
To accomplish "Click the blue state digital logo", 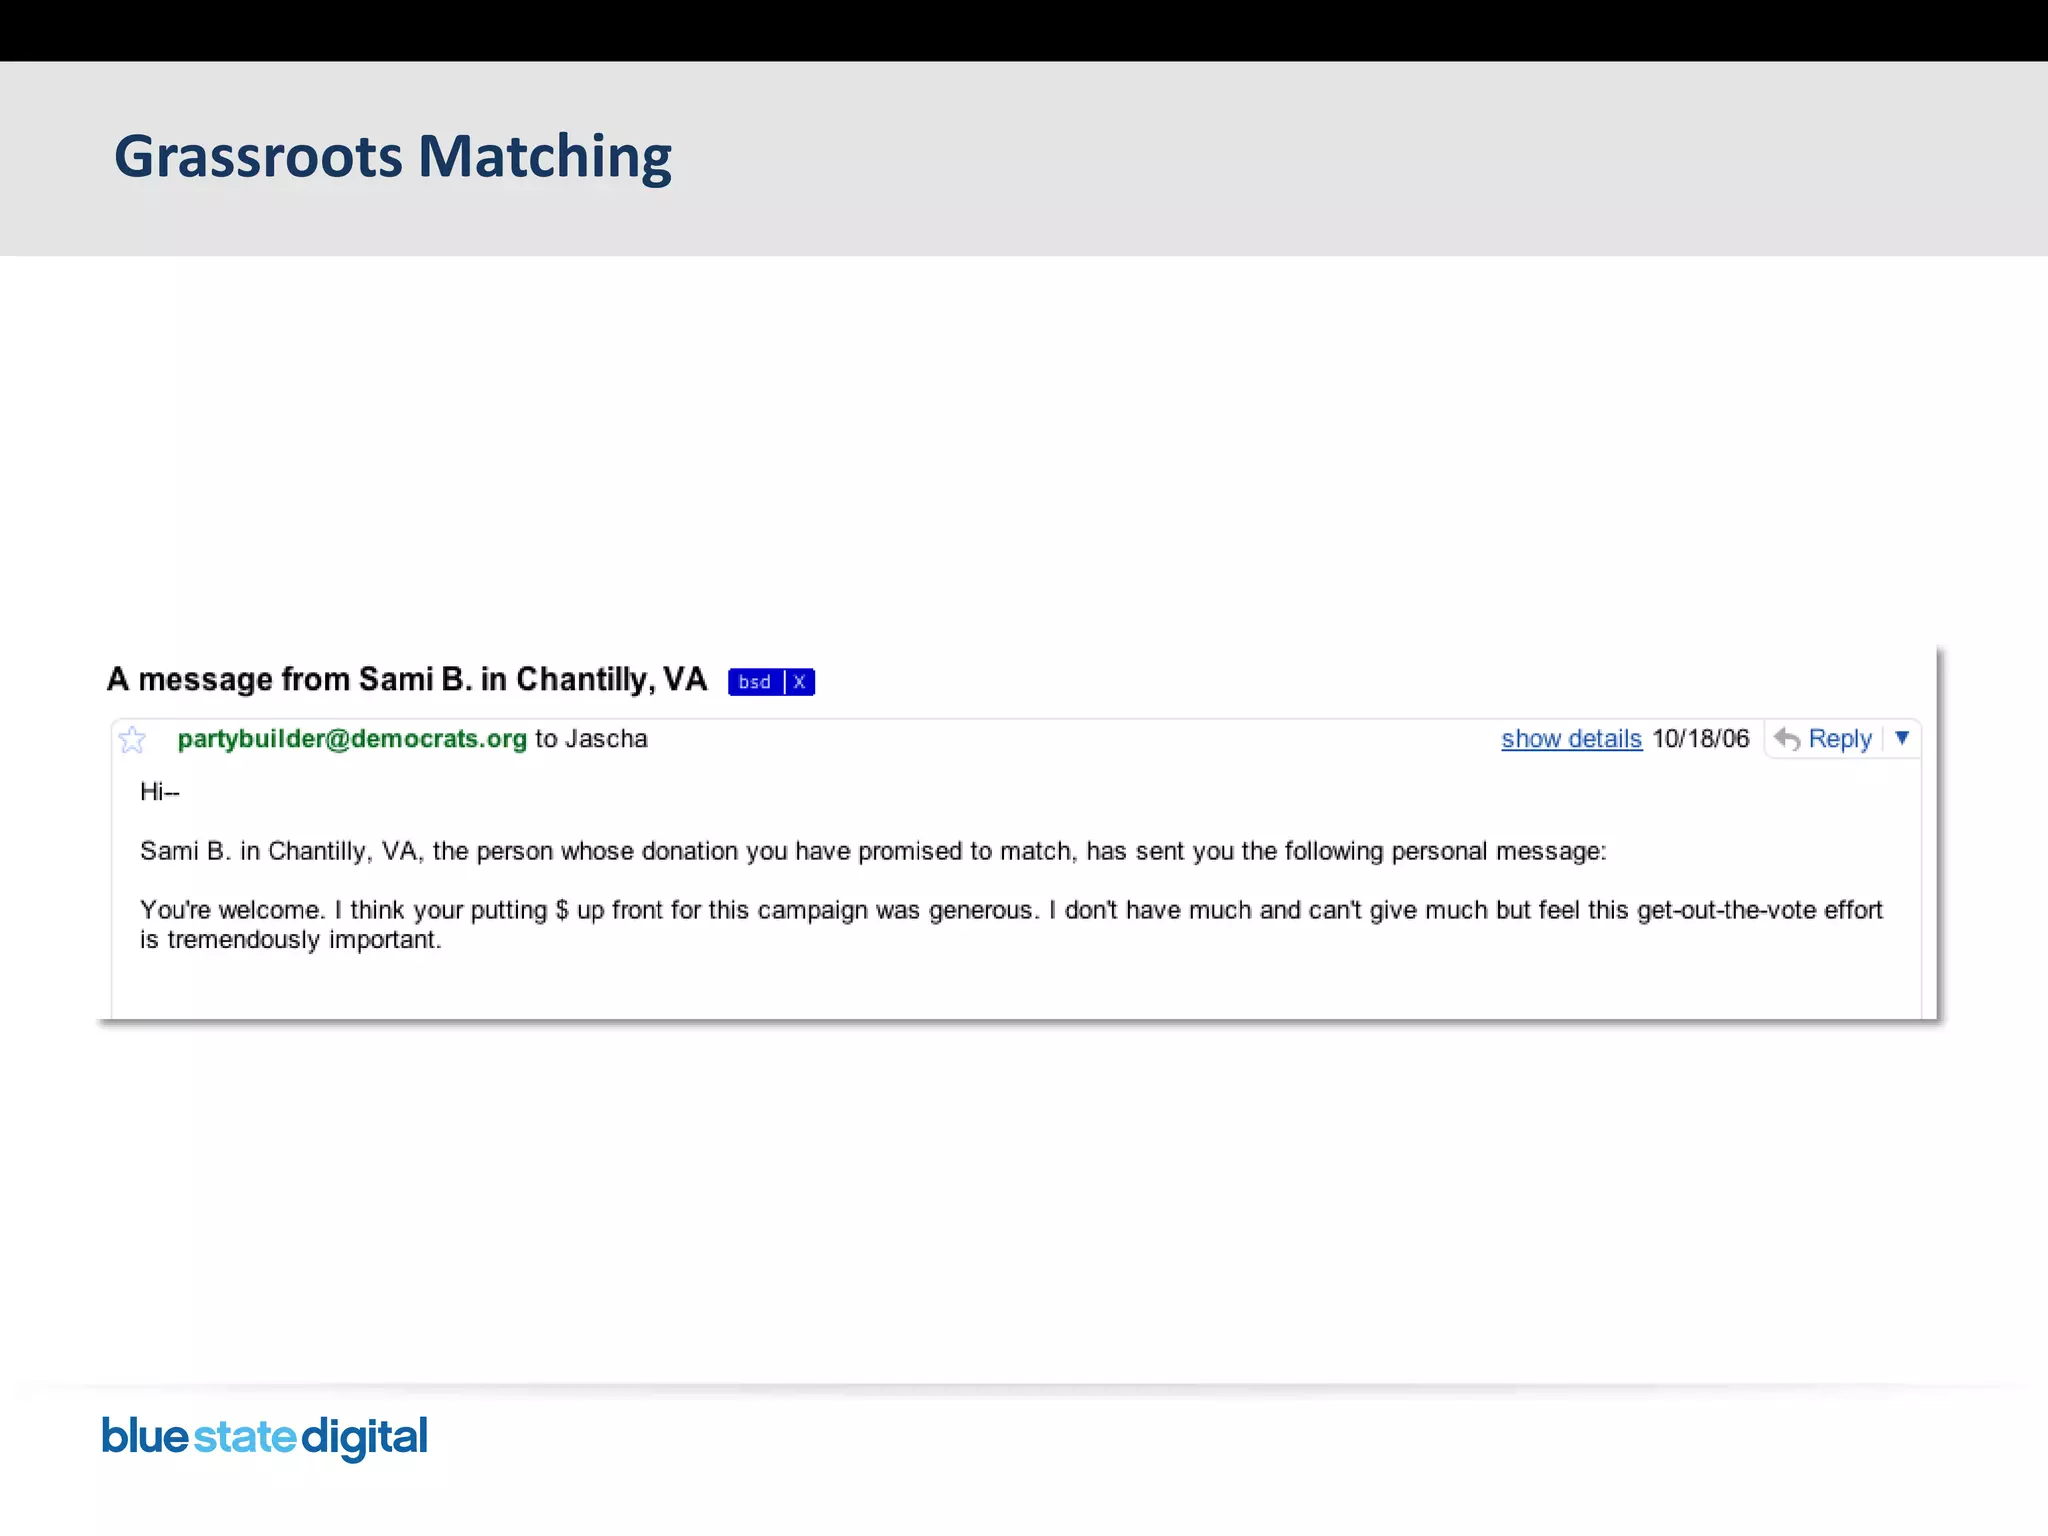I will [x=265, y=1438].
